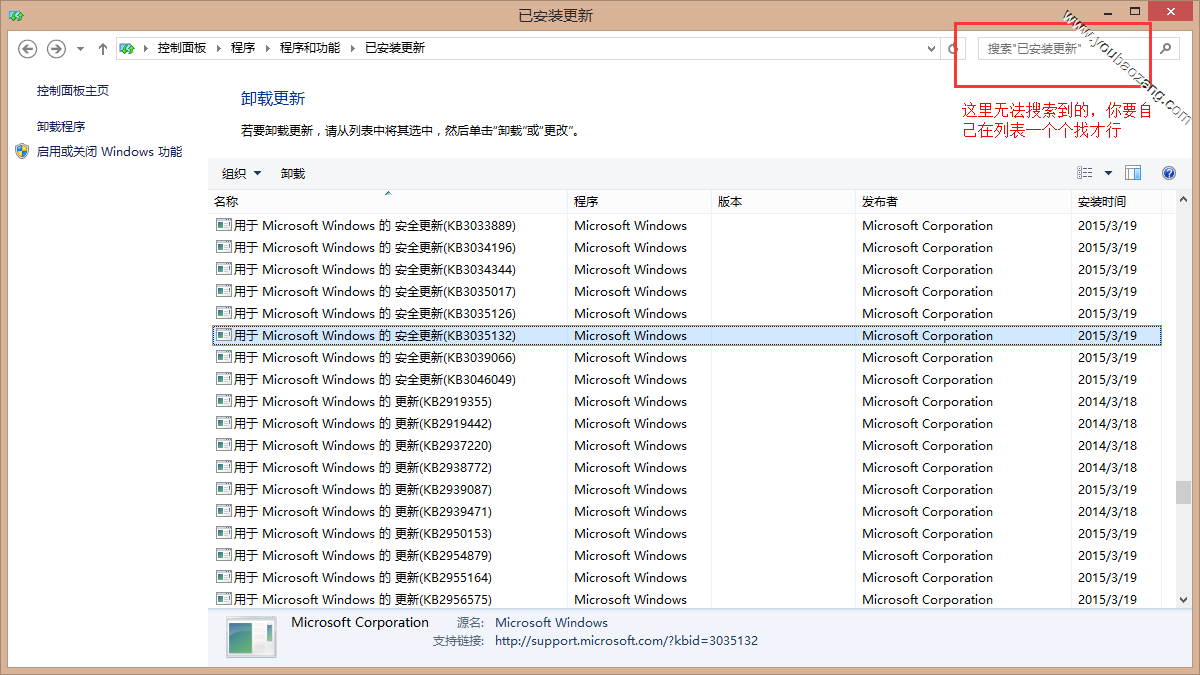Navigate to 控制面板 in the breadcrumb
This screenshot has width=1200, height=675.
pos(182,48)
